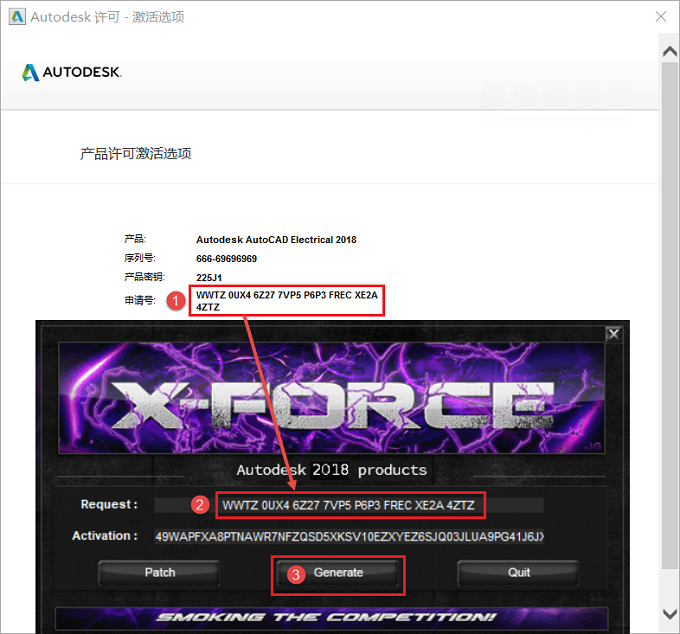The width and height of the screenshot is (680, 634).
Task: Click the Autodesk icon in the title bar
Action: coord(17,17)
